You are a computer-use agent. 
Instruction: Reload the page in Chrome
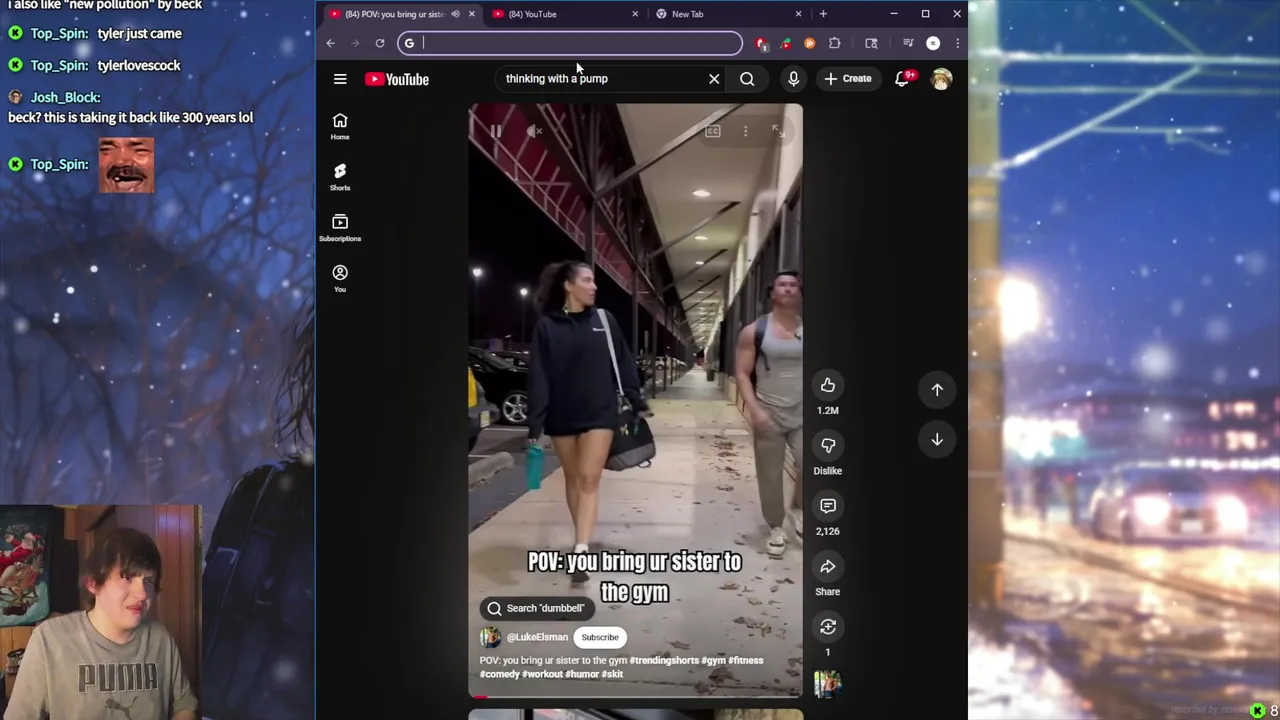[380, 43]
